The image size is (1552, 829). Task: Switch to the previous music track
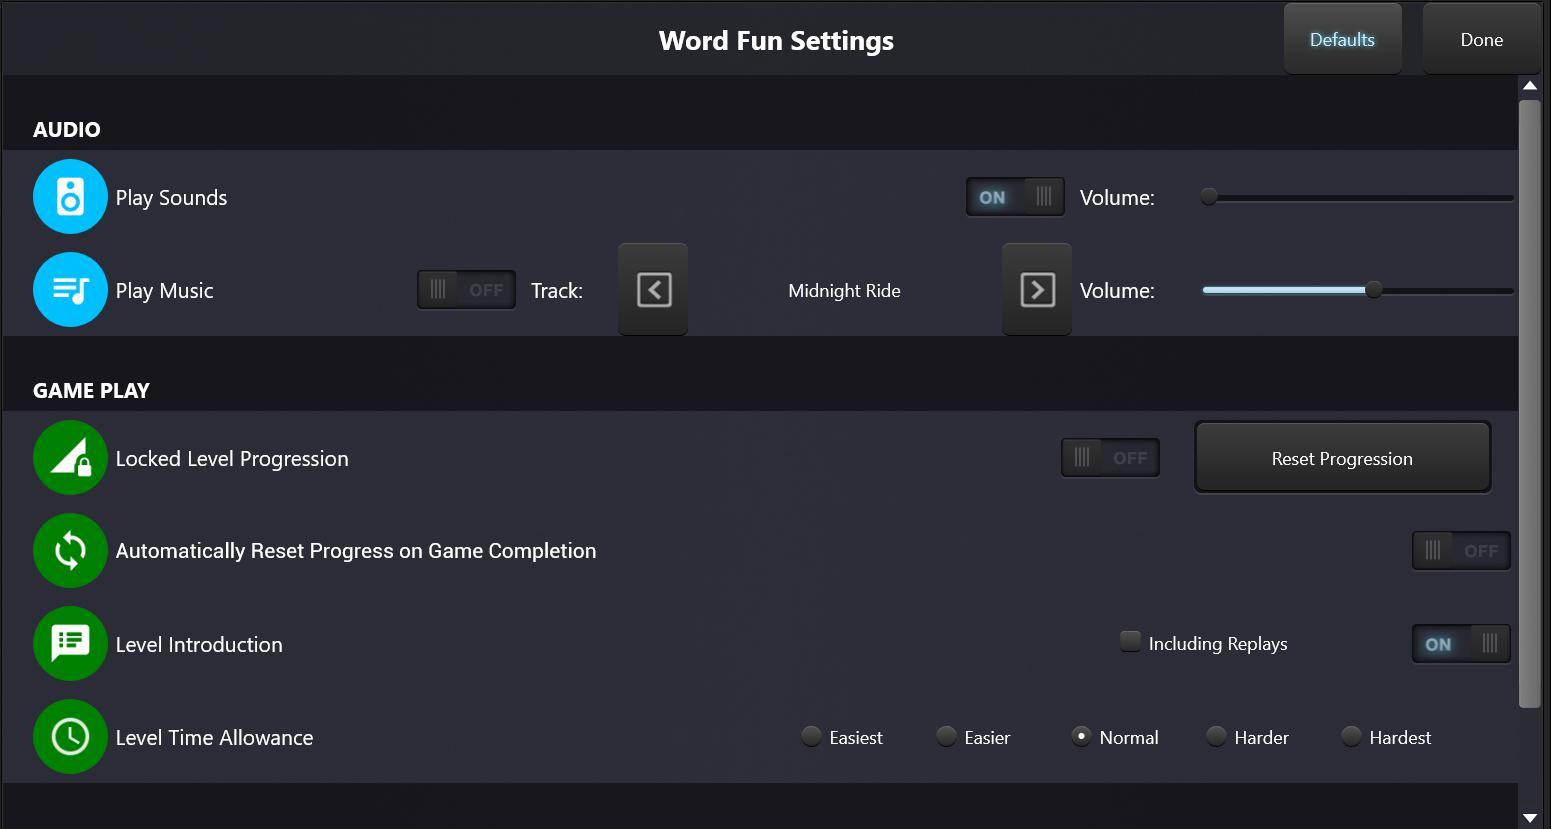click(653, 290)
